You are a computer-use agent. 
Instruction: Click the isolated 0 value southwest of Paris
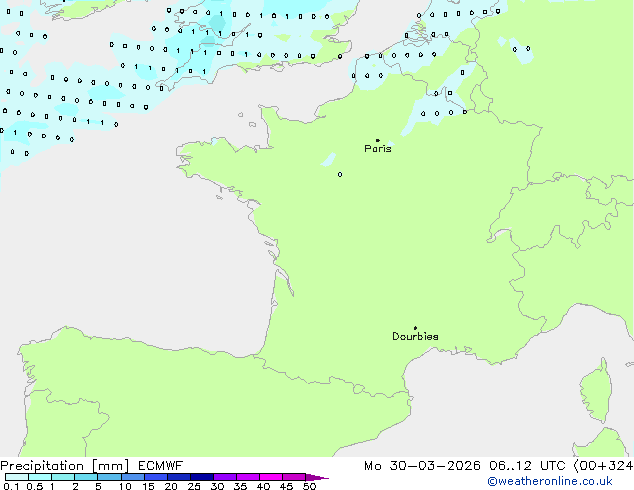tap(340, 174)
